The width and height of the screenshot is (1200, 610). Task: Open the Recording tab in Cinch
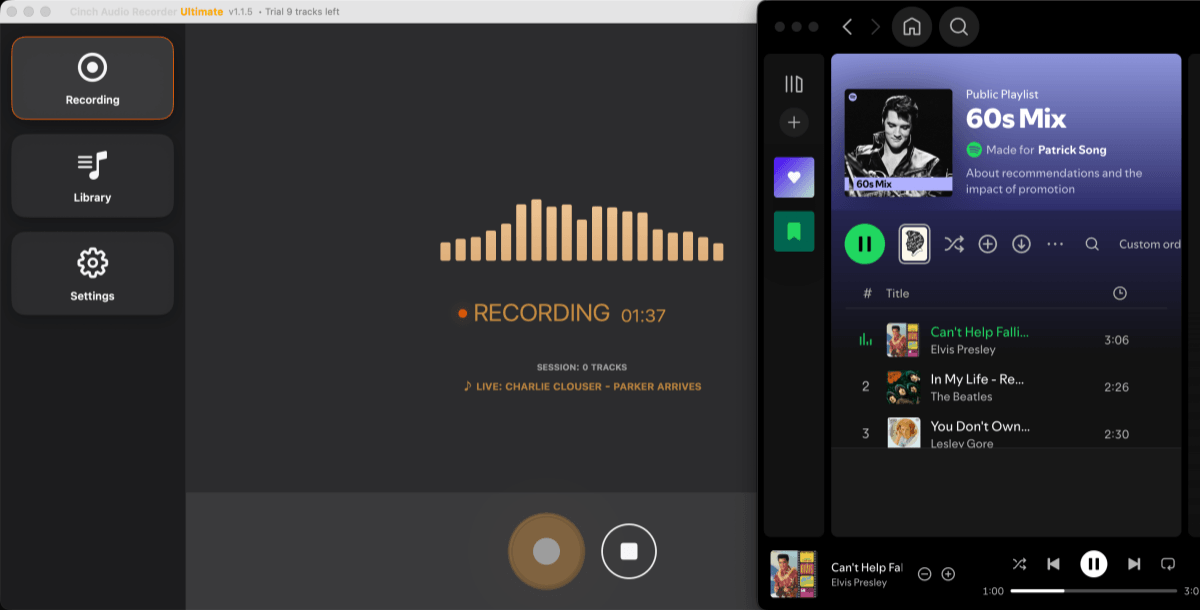(92, 78)
